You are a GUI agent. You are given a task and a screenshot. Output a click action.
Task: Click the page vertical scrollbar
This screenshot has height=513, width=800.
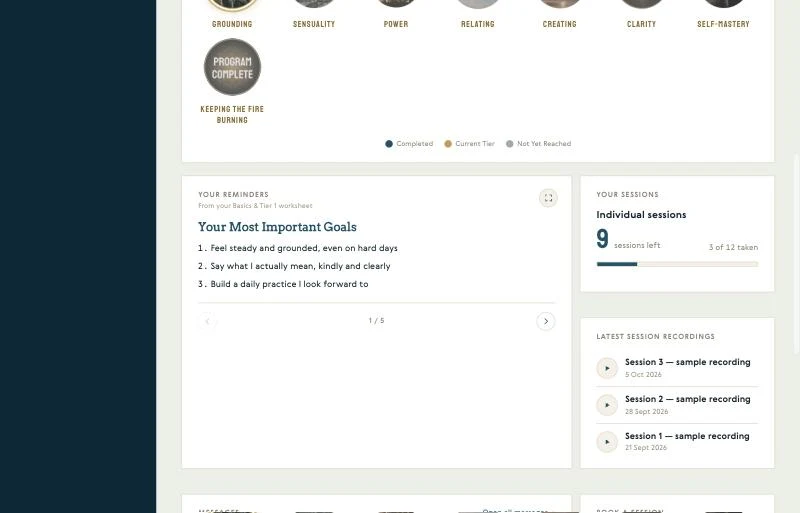(796, 254)
